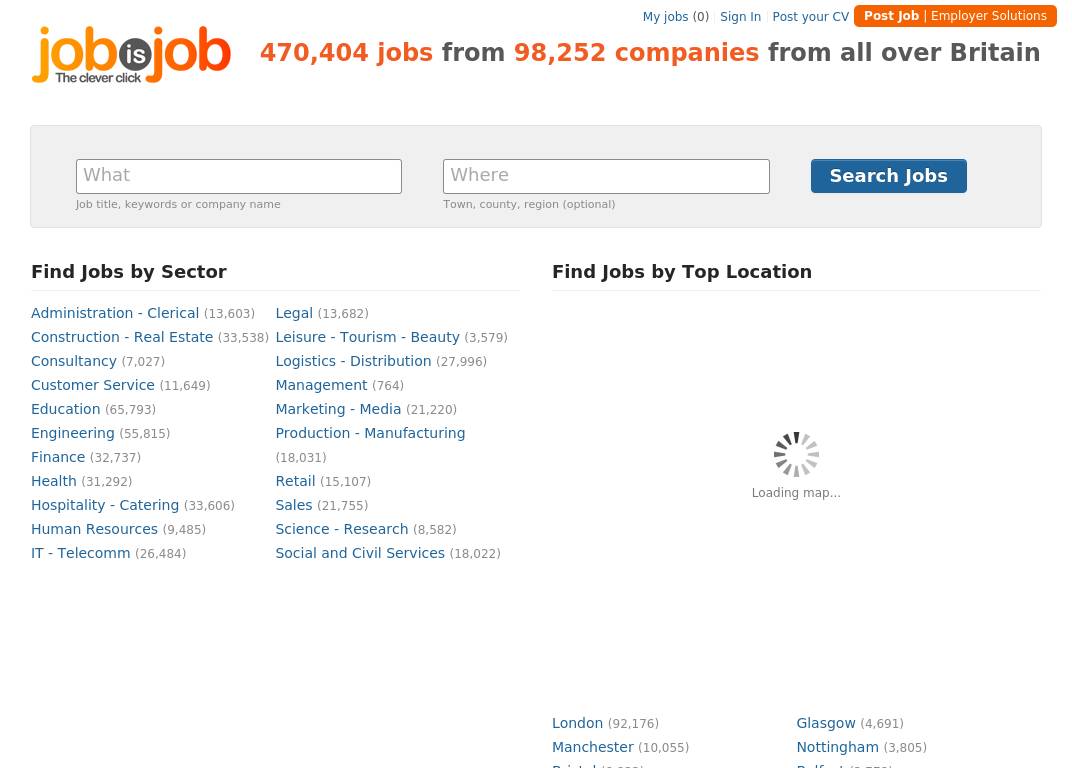1072x768 pixels.
Task: Open the Sign In link
Action: coord(740,17)
